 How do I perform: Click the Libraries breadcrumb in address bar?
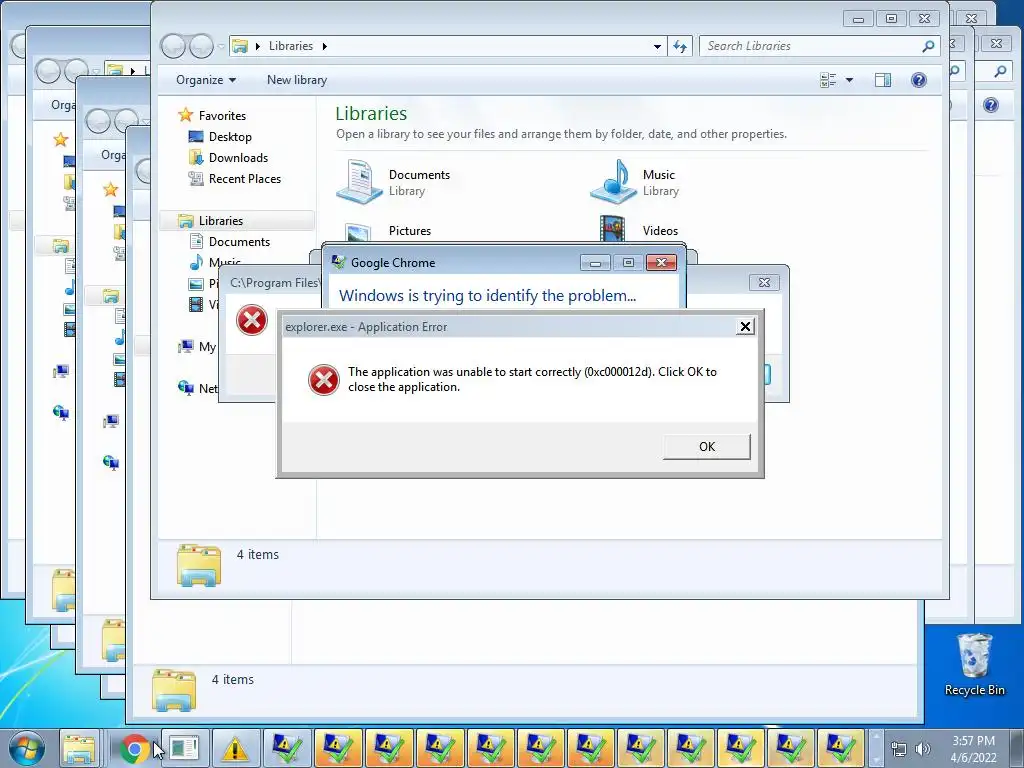point(291,46)
